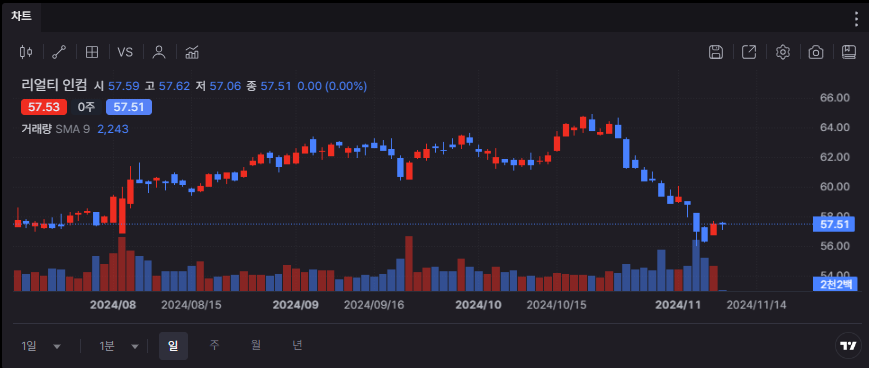Open the three-dot more options menu

pyautogui.click(x=856, y=18)
